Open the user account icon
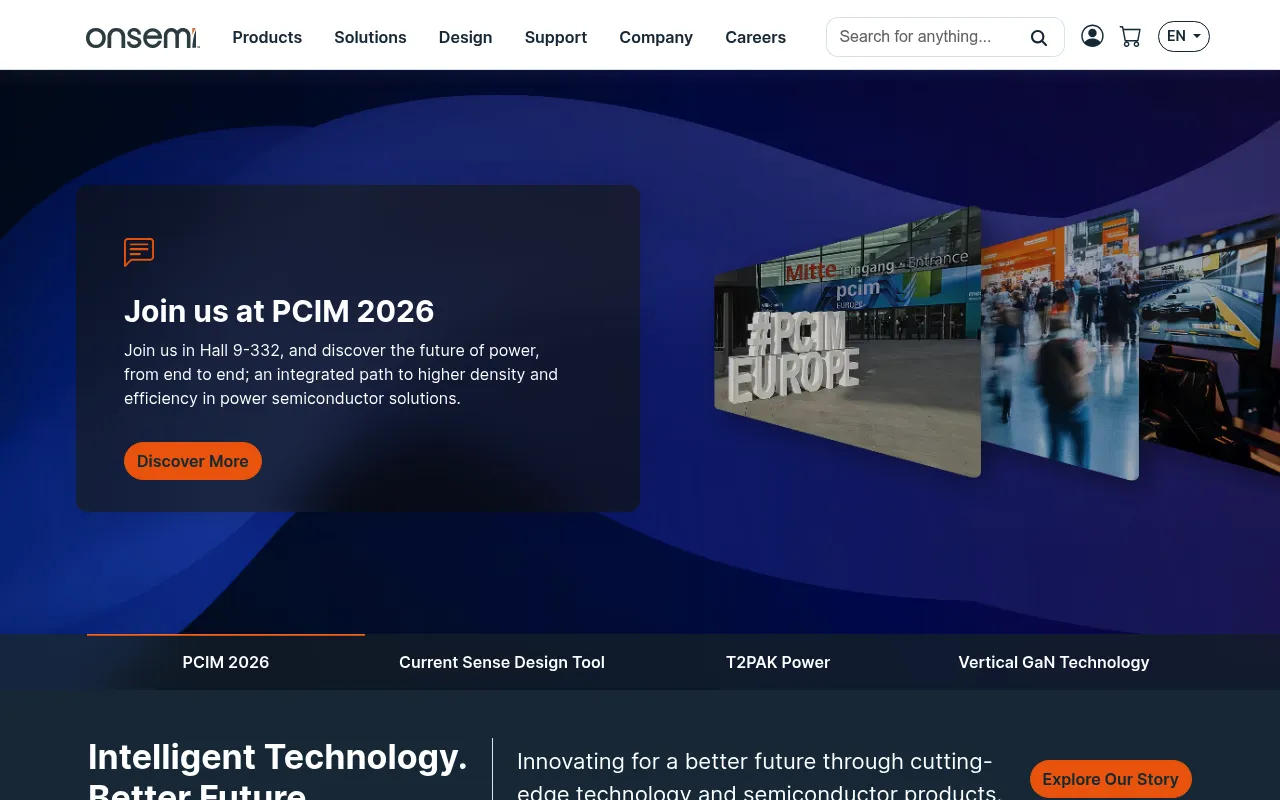The image size is (1280, 800). click(1092, 36)
